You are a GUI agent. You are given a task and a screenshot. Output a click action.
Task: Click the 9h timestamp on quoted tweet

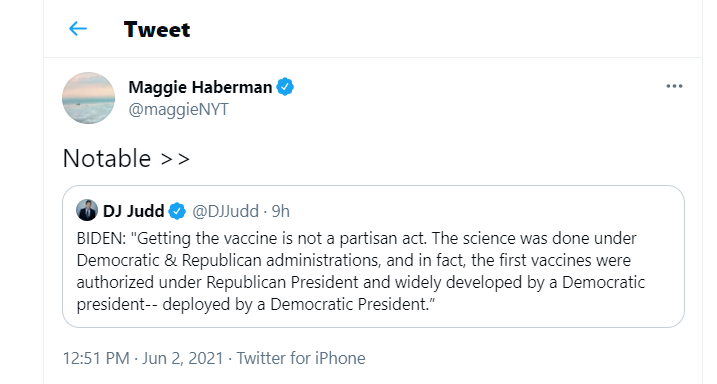coord(281,211)
